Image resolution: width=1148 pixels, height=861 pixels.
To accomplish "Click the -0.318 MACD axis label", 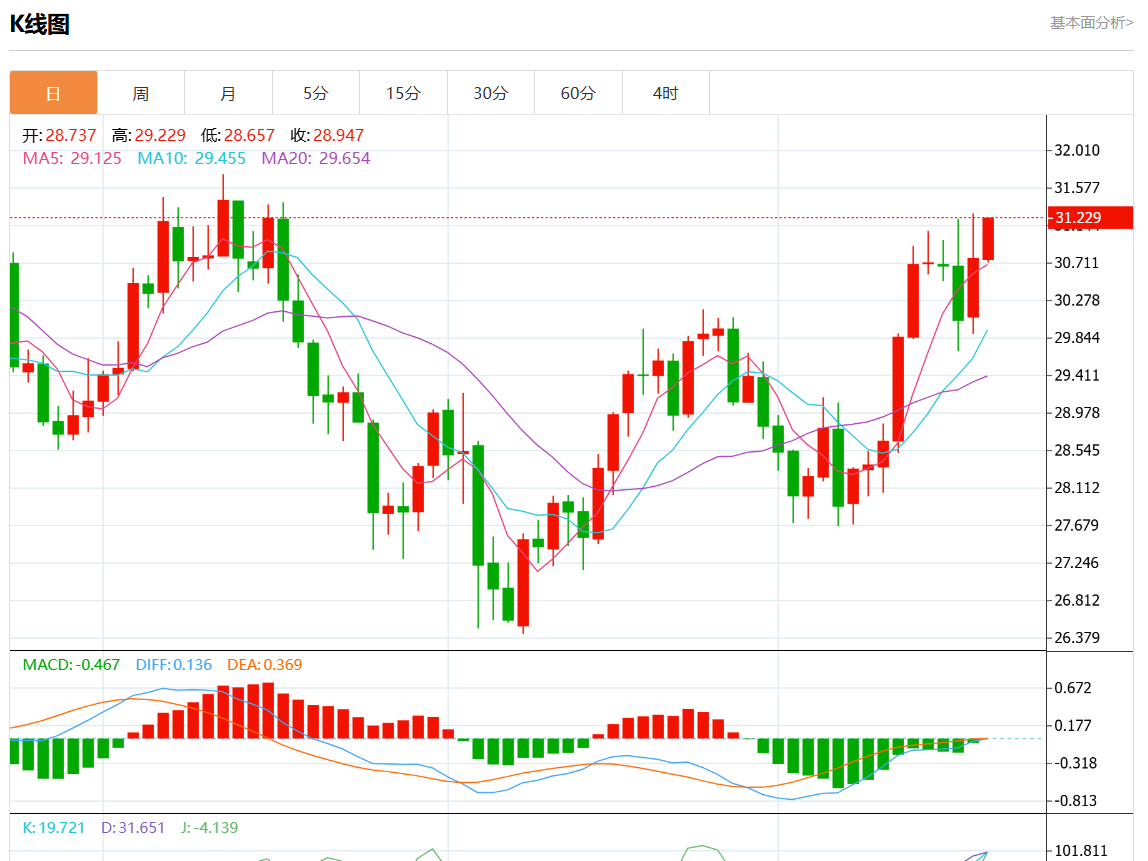I will pos(1075,763).
